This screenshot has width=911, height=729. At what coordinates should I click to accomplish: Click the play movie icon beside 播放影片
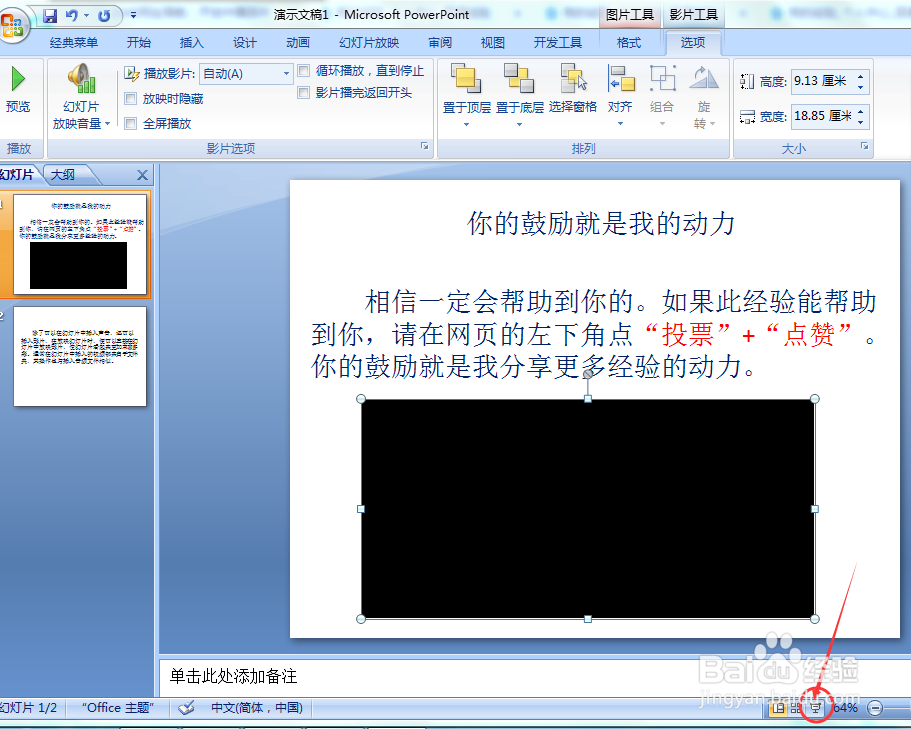(132, 74)
